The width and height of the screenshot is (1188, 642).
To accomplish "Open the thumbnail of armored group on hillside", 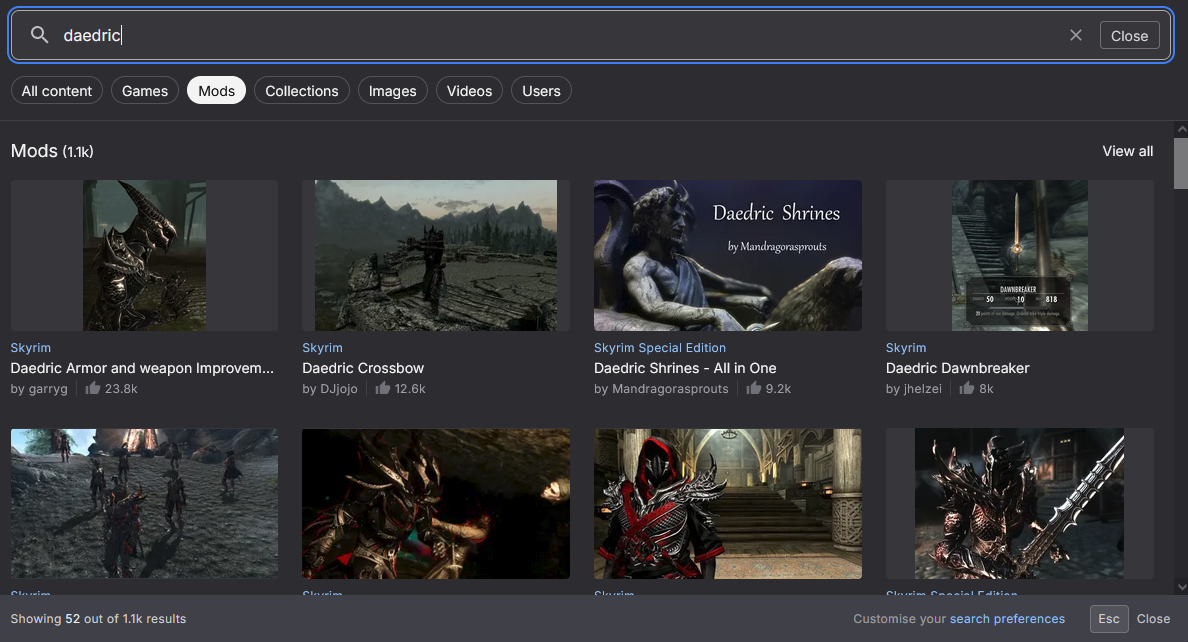I will point(144,504).
